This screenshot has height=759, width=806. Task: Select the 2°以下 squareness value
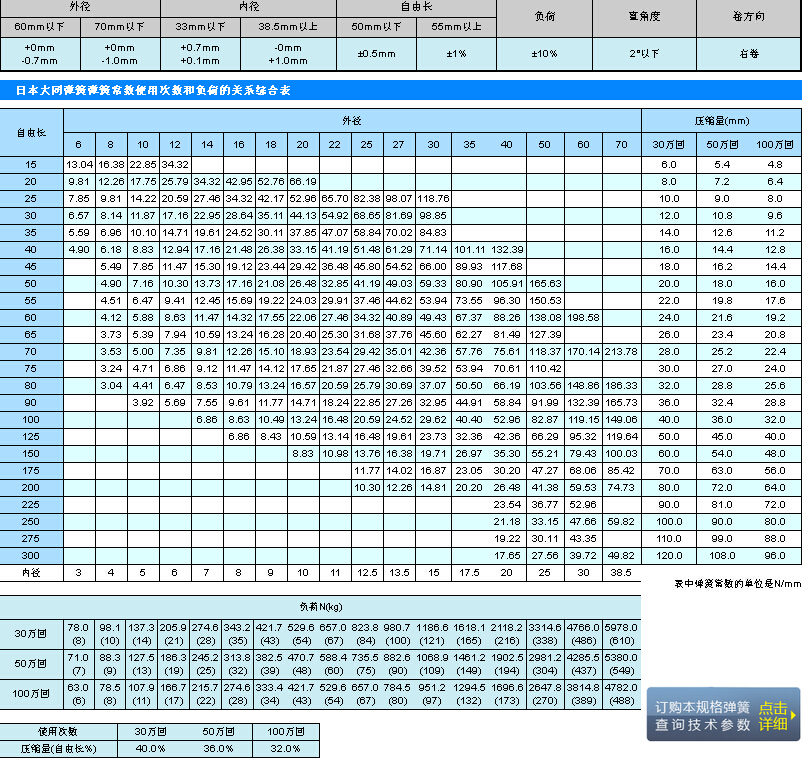coord(645,54)
